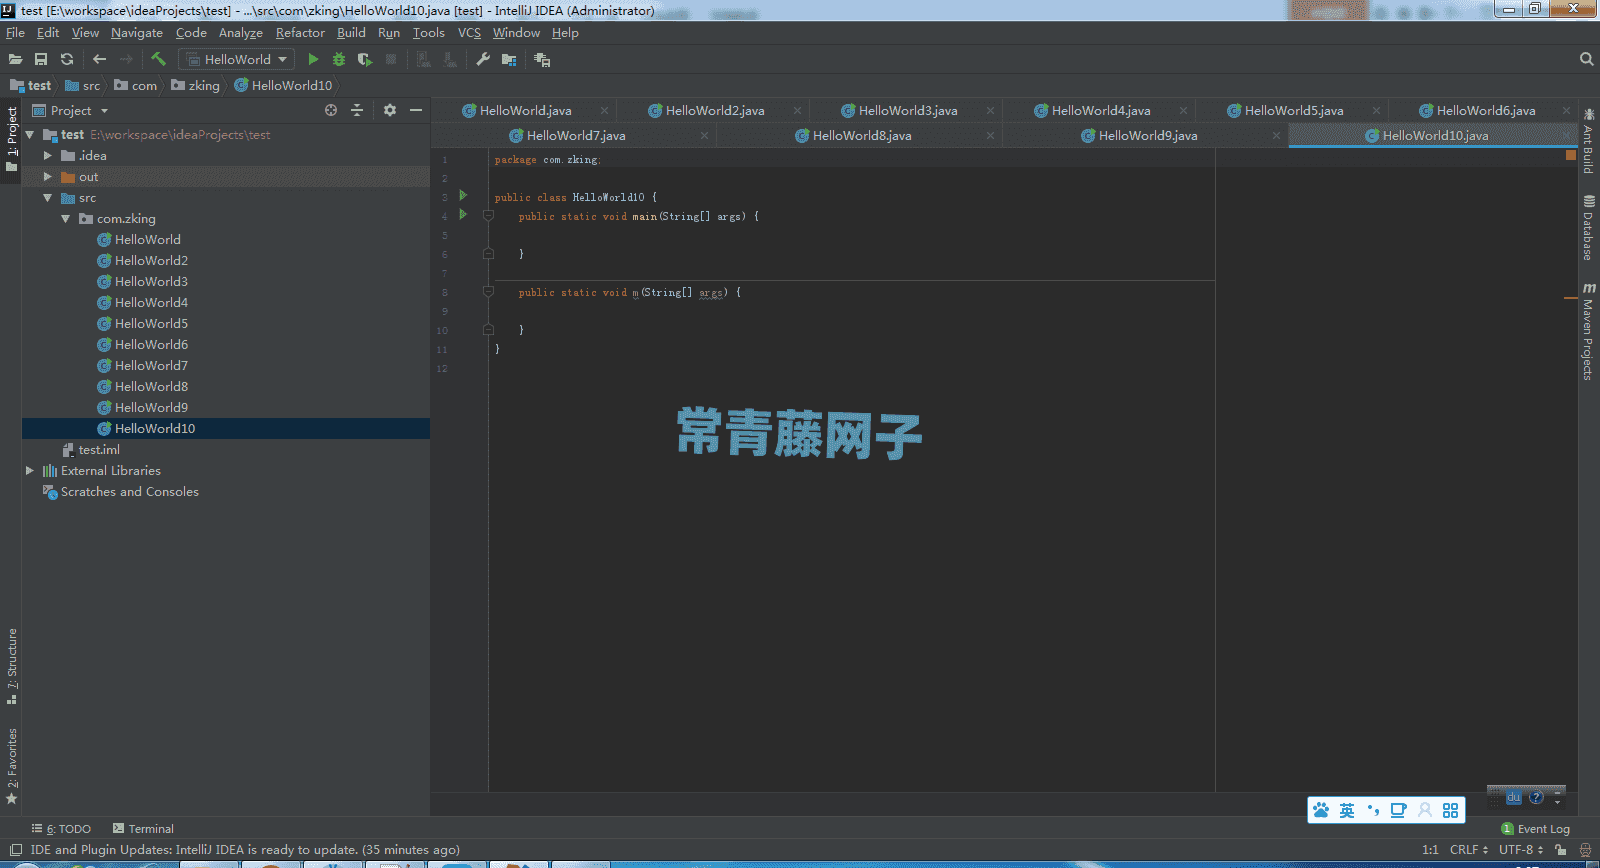
Task: Toggle the 1: Project tool window button
Action: click(12, 139)
